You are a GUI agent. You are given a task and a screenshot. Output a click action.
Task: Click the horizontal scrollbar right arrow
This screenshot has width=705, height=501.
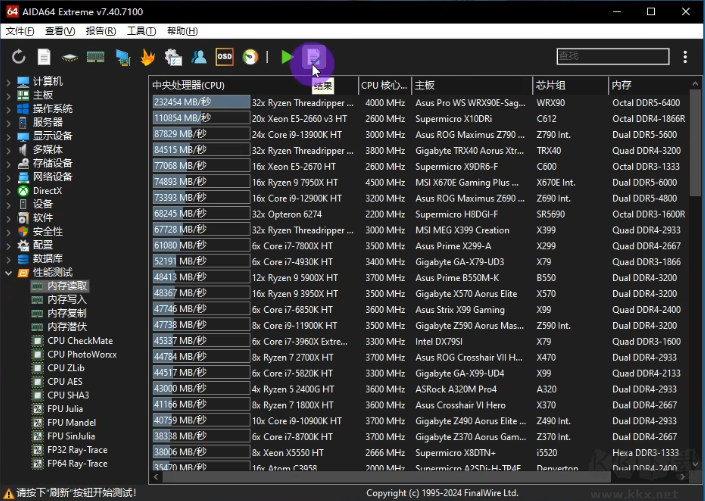[x=683, y=477]
